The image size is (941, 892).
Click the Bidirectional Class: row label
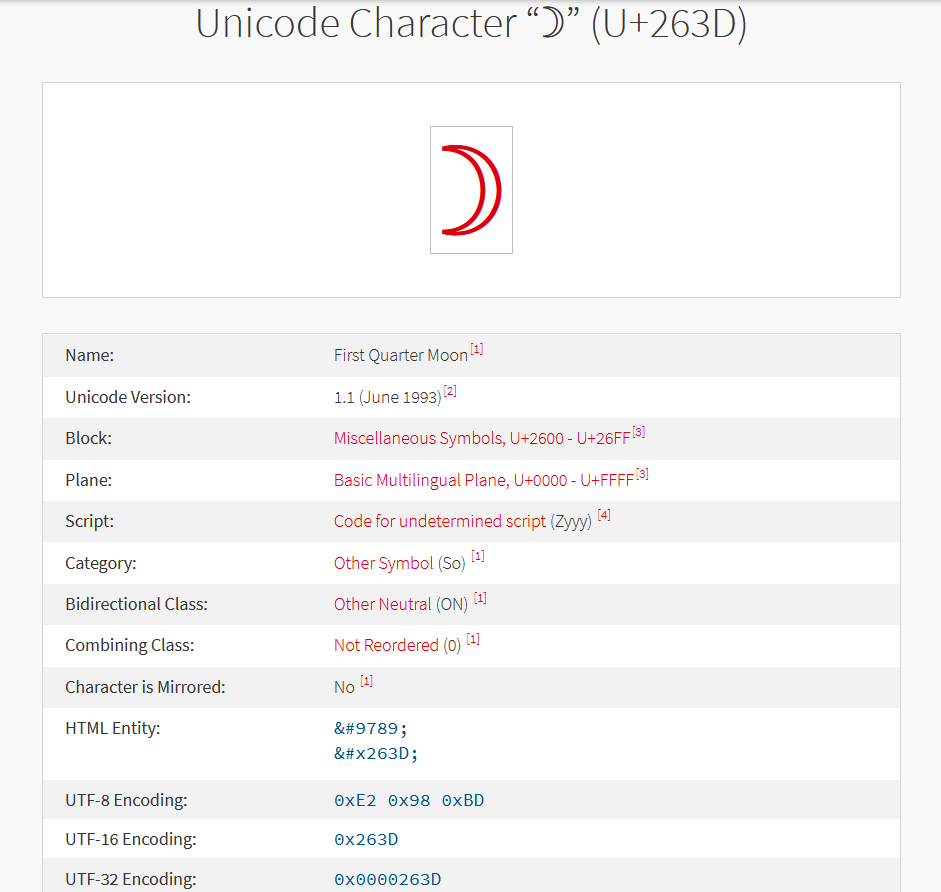point(136,604)
